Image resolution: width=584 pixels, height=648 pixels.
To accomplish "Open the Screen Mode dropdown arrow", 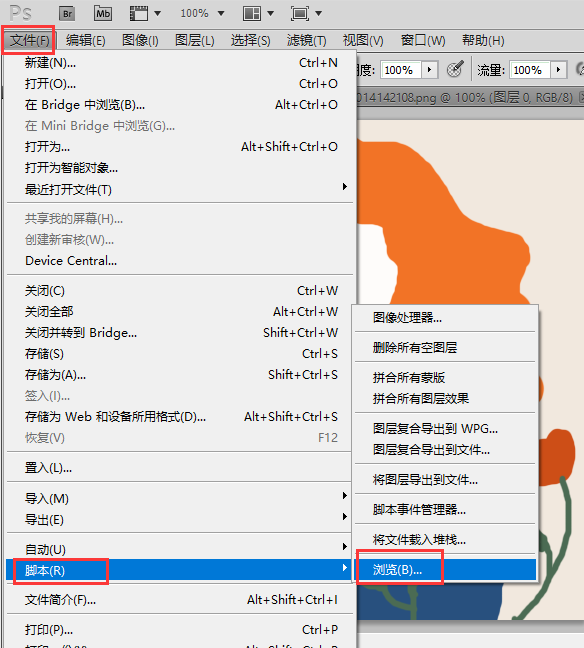I will pos(318,14).
